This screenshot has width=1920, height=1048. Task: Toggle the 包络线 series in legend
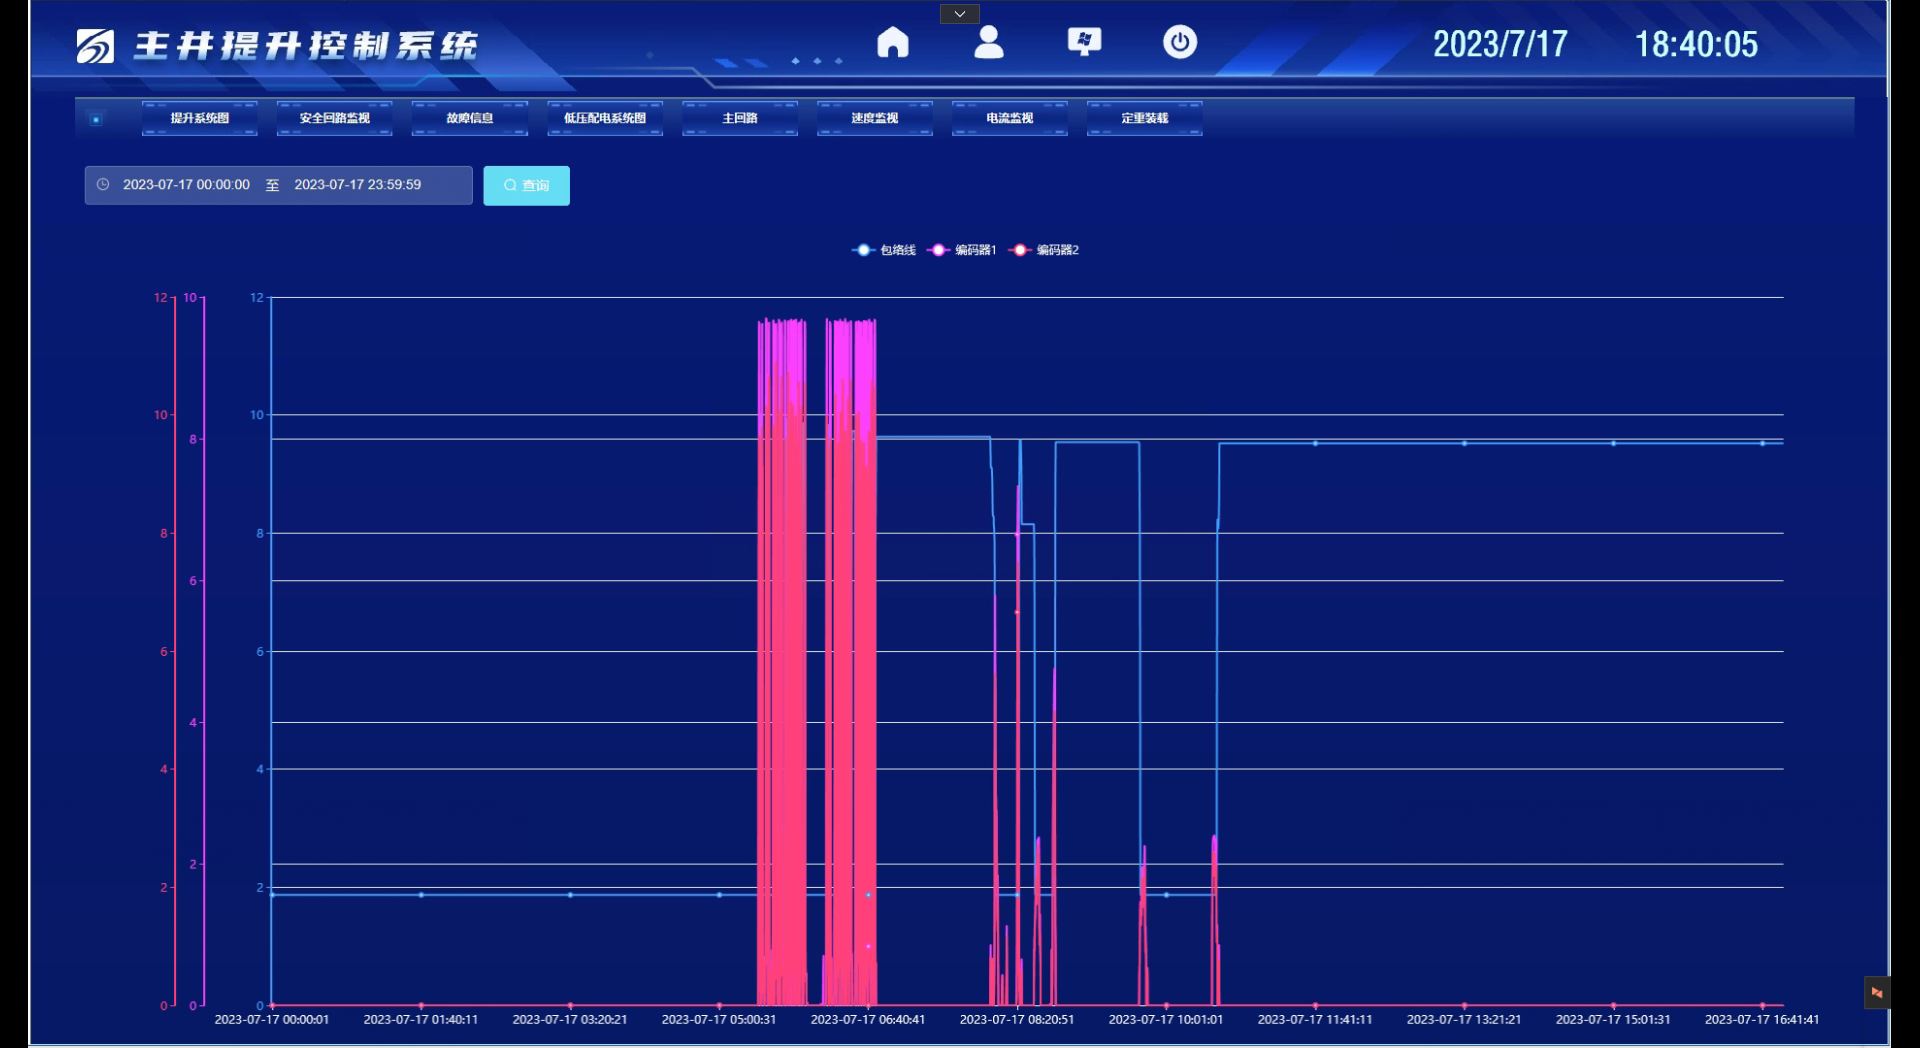click(884, 250)
